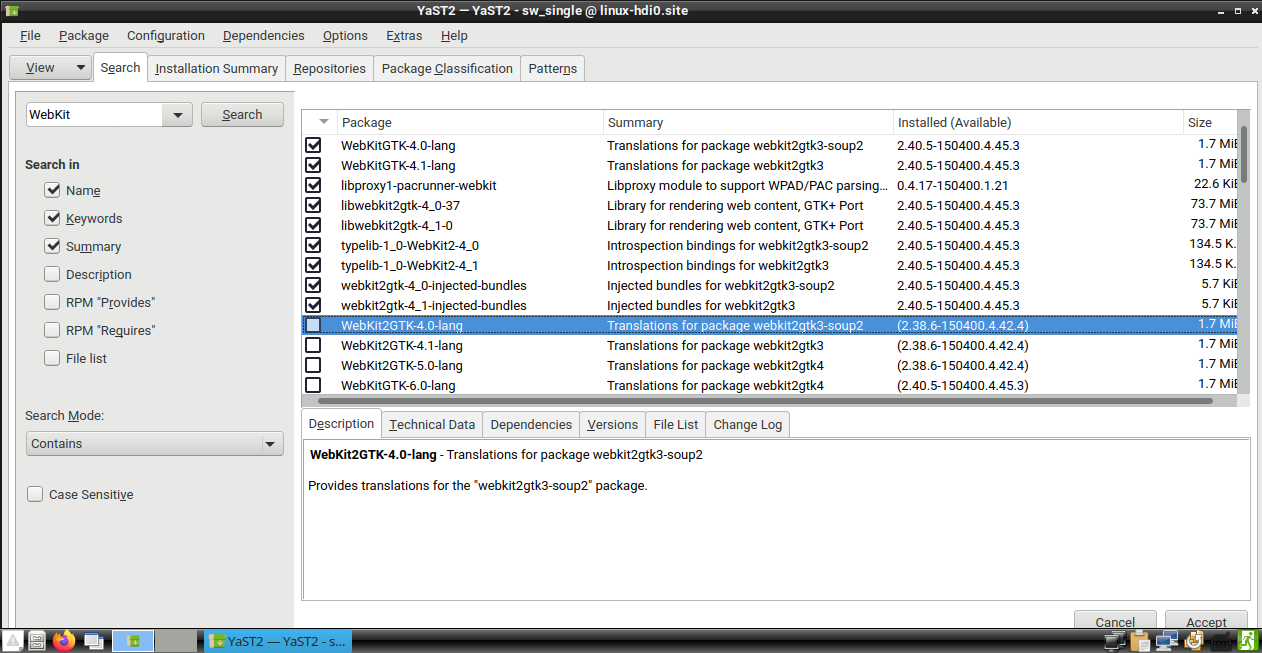Launch Firefox from the taskbar

63,640
